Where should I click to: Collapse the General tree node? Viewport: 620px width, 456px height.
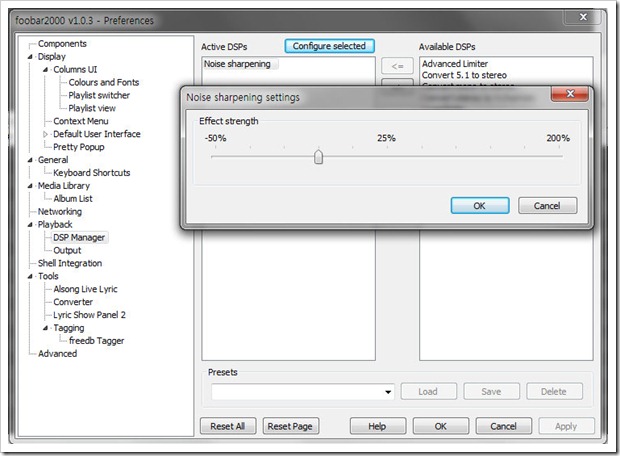tap(30, 160)
